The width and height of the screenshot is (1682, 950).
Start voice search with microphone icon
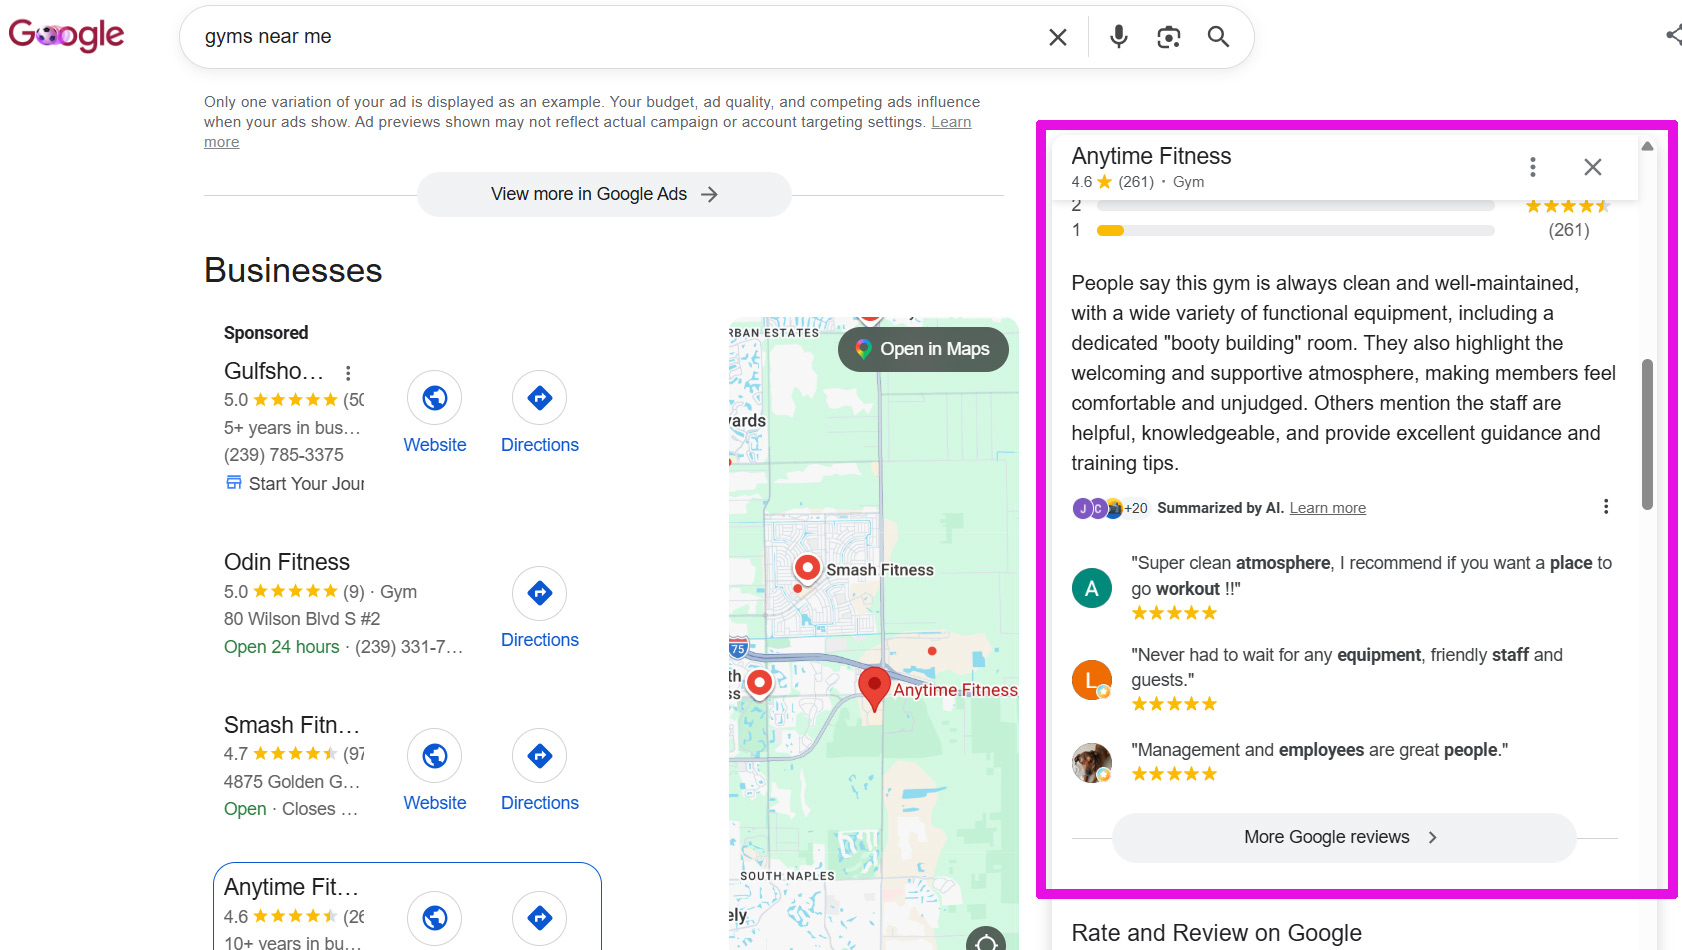[x=1119, y=37]
